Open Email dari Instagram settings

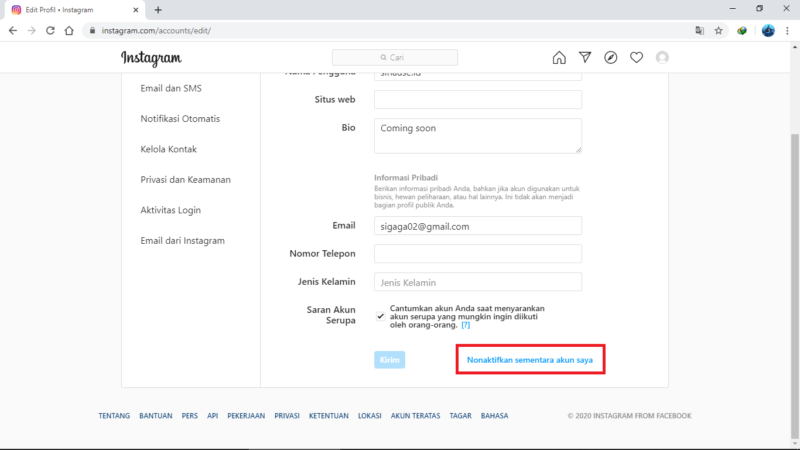click(x=182, y=241)
